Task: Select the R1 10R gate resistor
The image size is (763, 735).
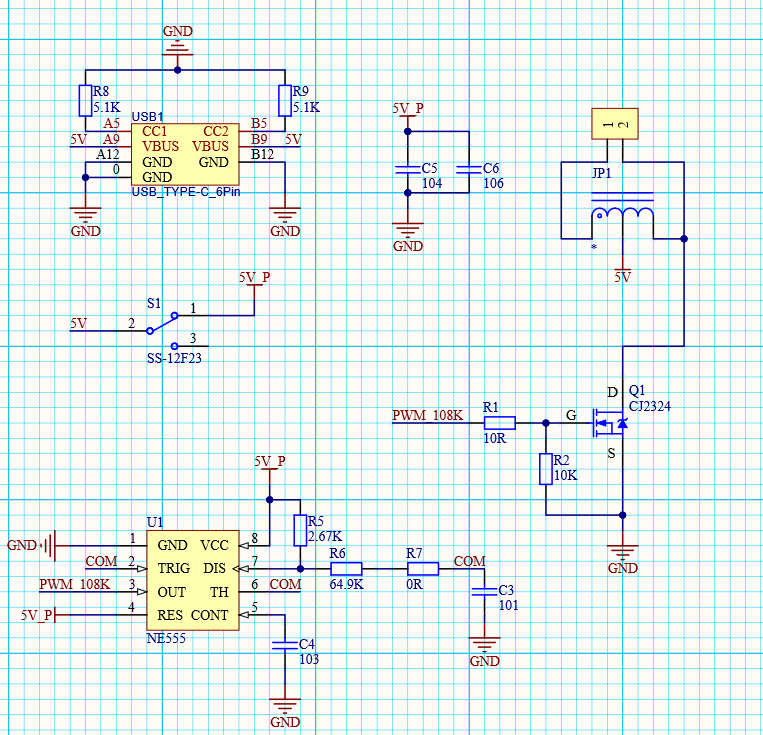Action: click(498, 423)
